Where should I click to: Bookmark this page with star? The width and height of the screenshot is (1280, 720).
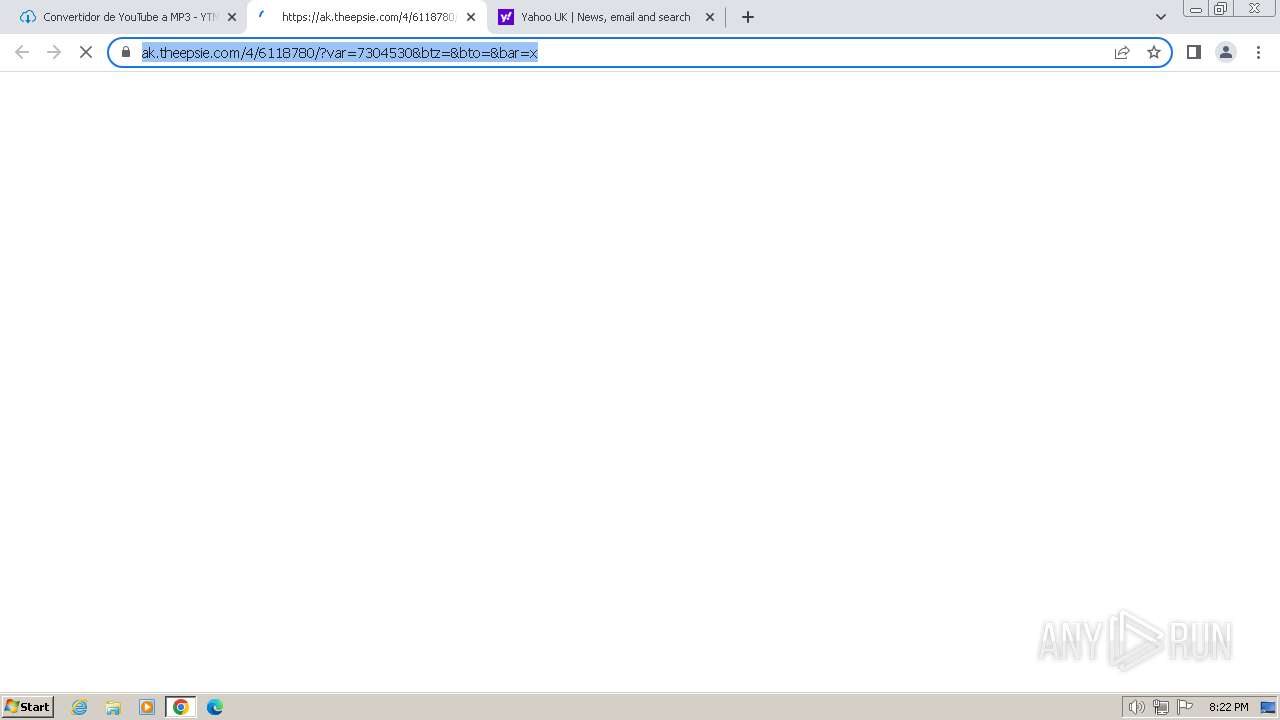click(1154, 52)
